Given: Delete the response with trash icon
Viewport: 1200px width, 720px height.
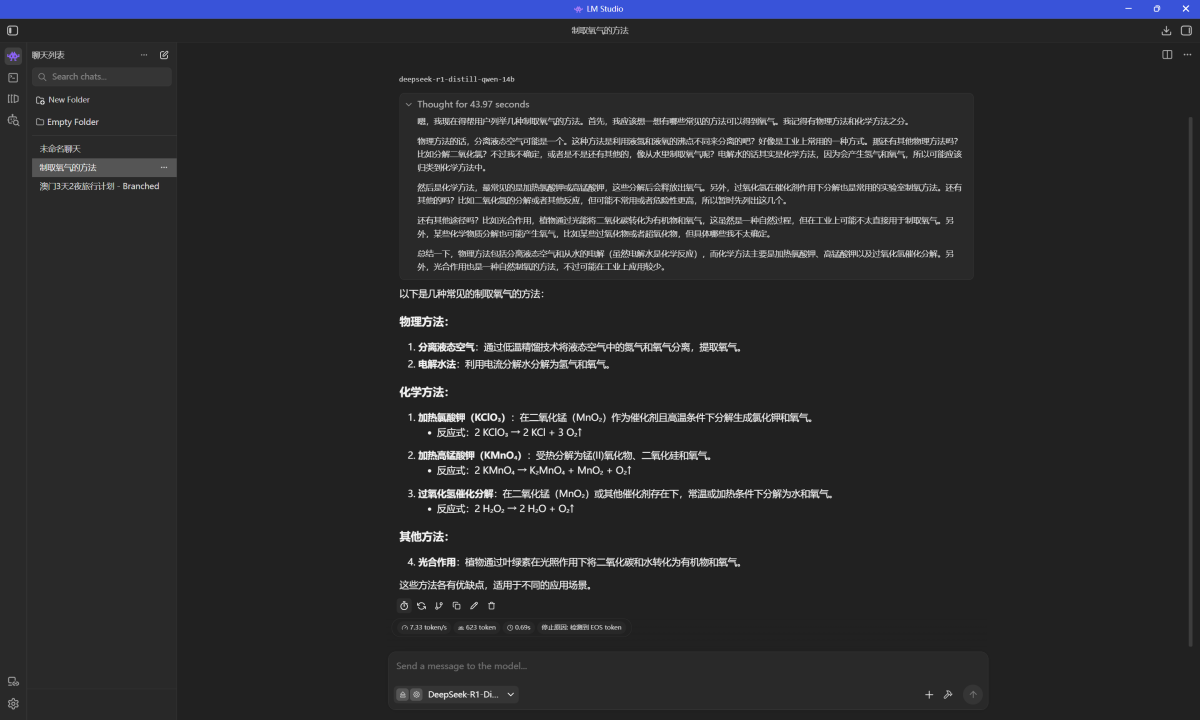Looking at the screenshot, I should tap(491, 606).
